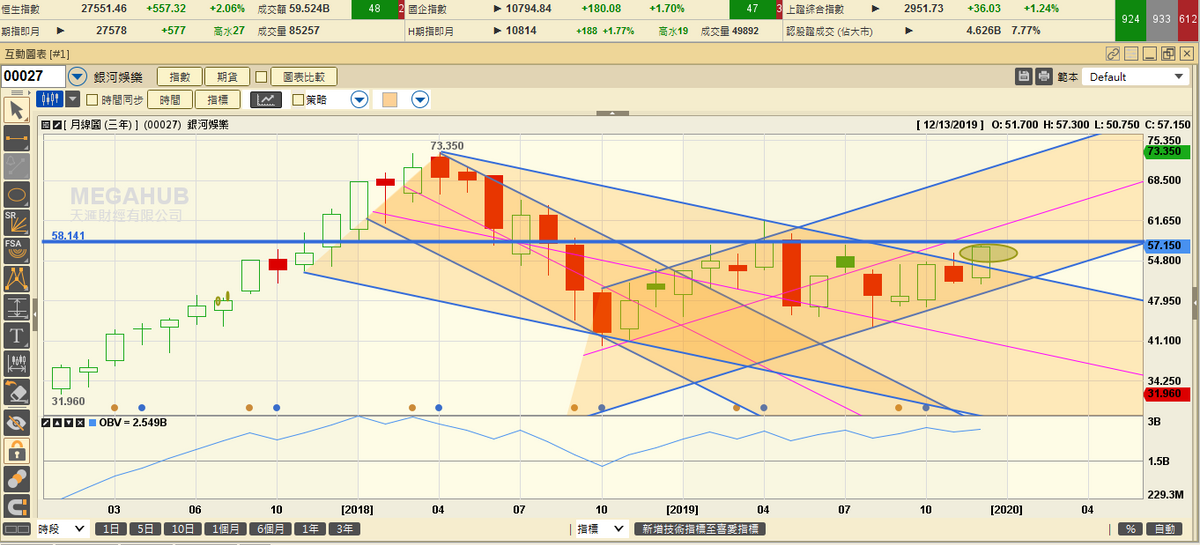
Task: Switch to % percentage scale button
Action: (x=1131, y=528)
